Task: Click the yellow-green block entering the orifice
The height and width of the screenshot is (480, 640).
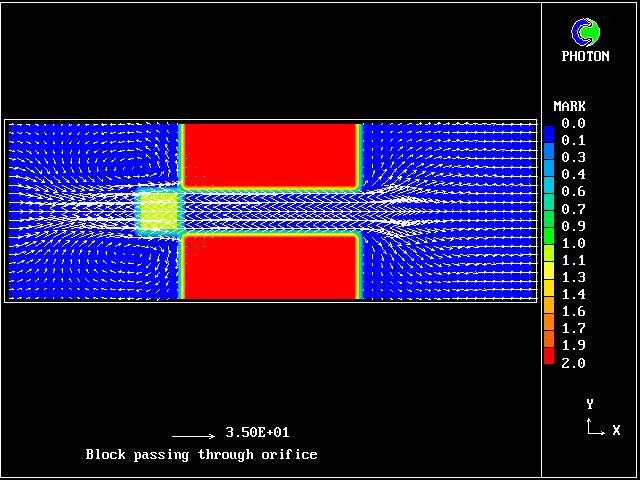Action: tap(157, 211)
